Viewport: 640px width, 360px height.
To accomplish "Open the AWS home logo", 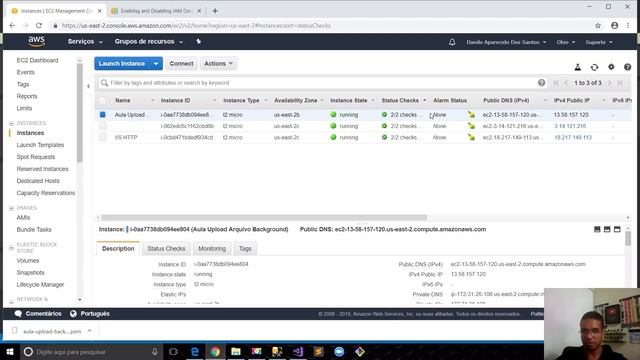I will tap(36, 41).
